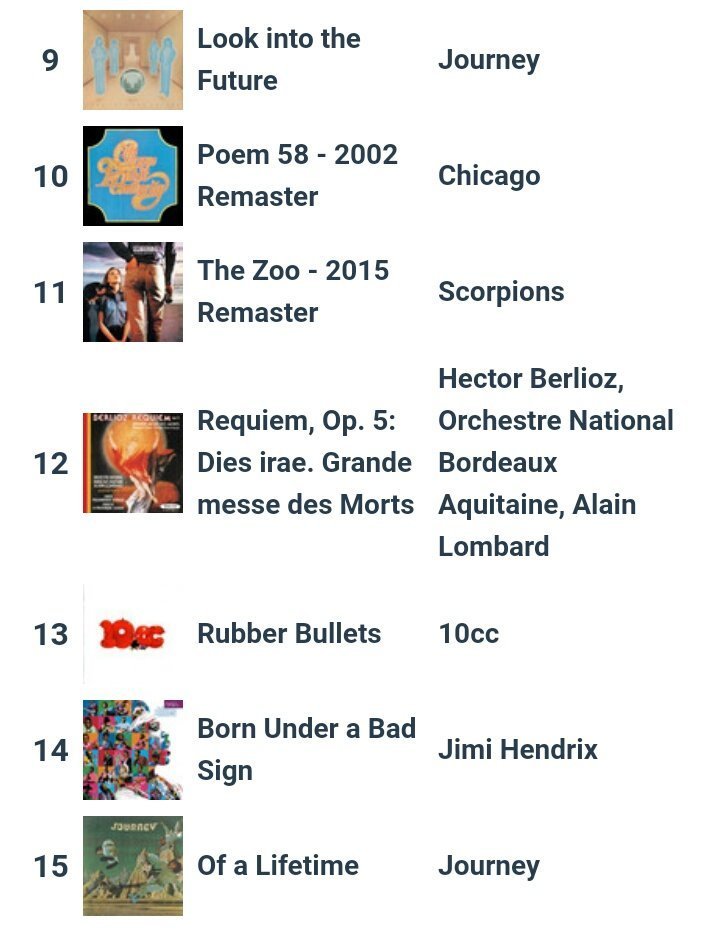The width and height of the screenshot is (720, 947).
Task: Click the Hector Berlioz artist credit
Action: pyautogui.click(x=531, y=379)
